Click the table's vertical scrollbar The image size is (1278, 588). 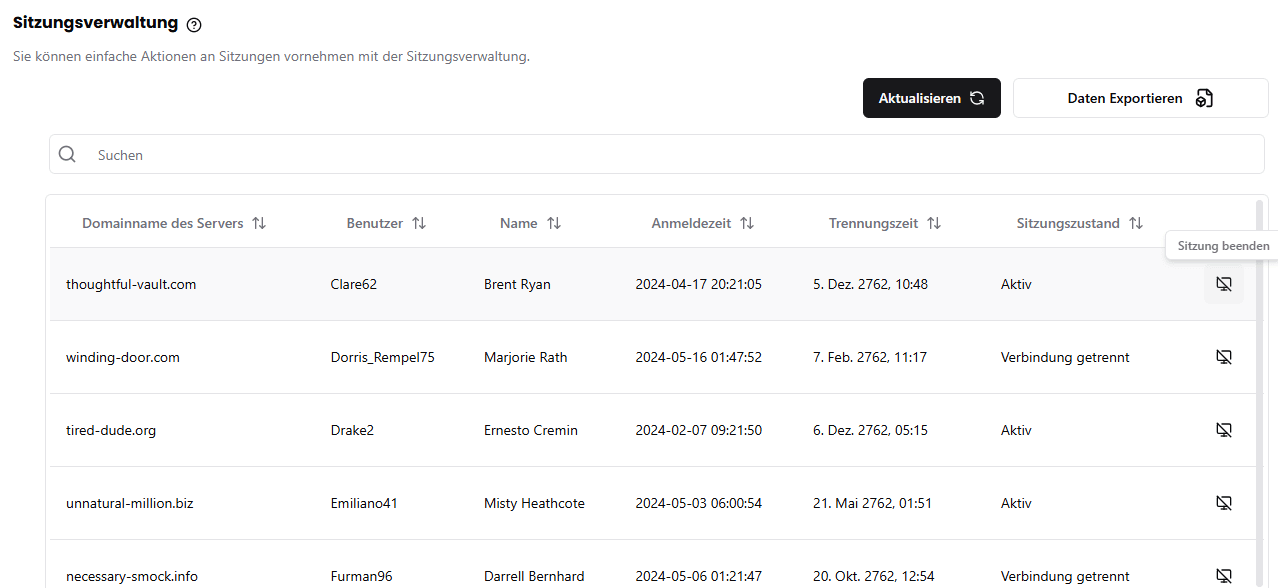tap(1259, 392)
